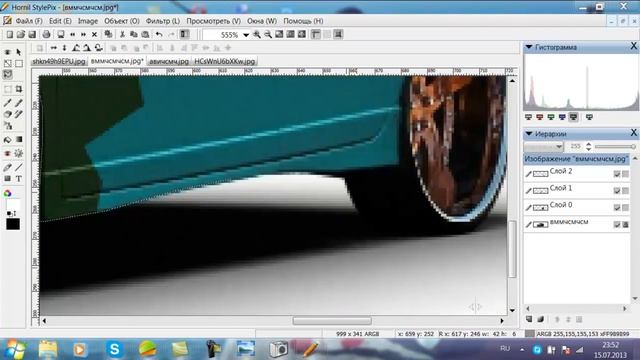Open the Просмотреть (V) menu

pyautogui.click(x=213, y=21)
